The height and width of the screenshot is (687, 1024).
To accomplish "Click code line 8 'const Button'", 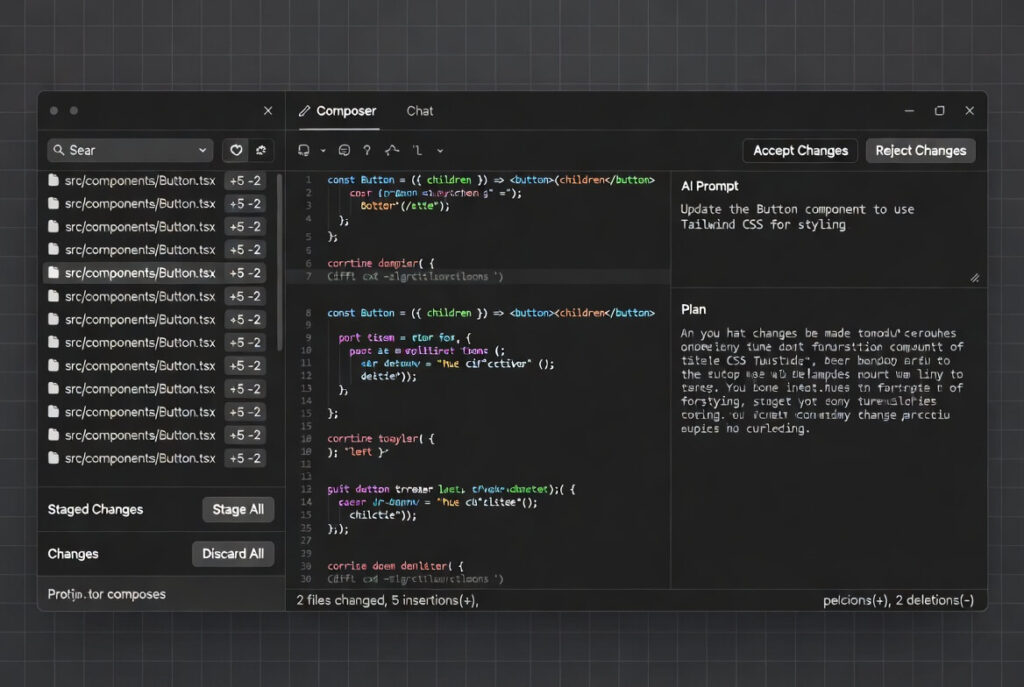I will point(491,313).
